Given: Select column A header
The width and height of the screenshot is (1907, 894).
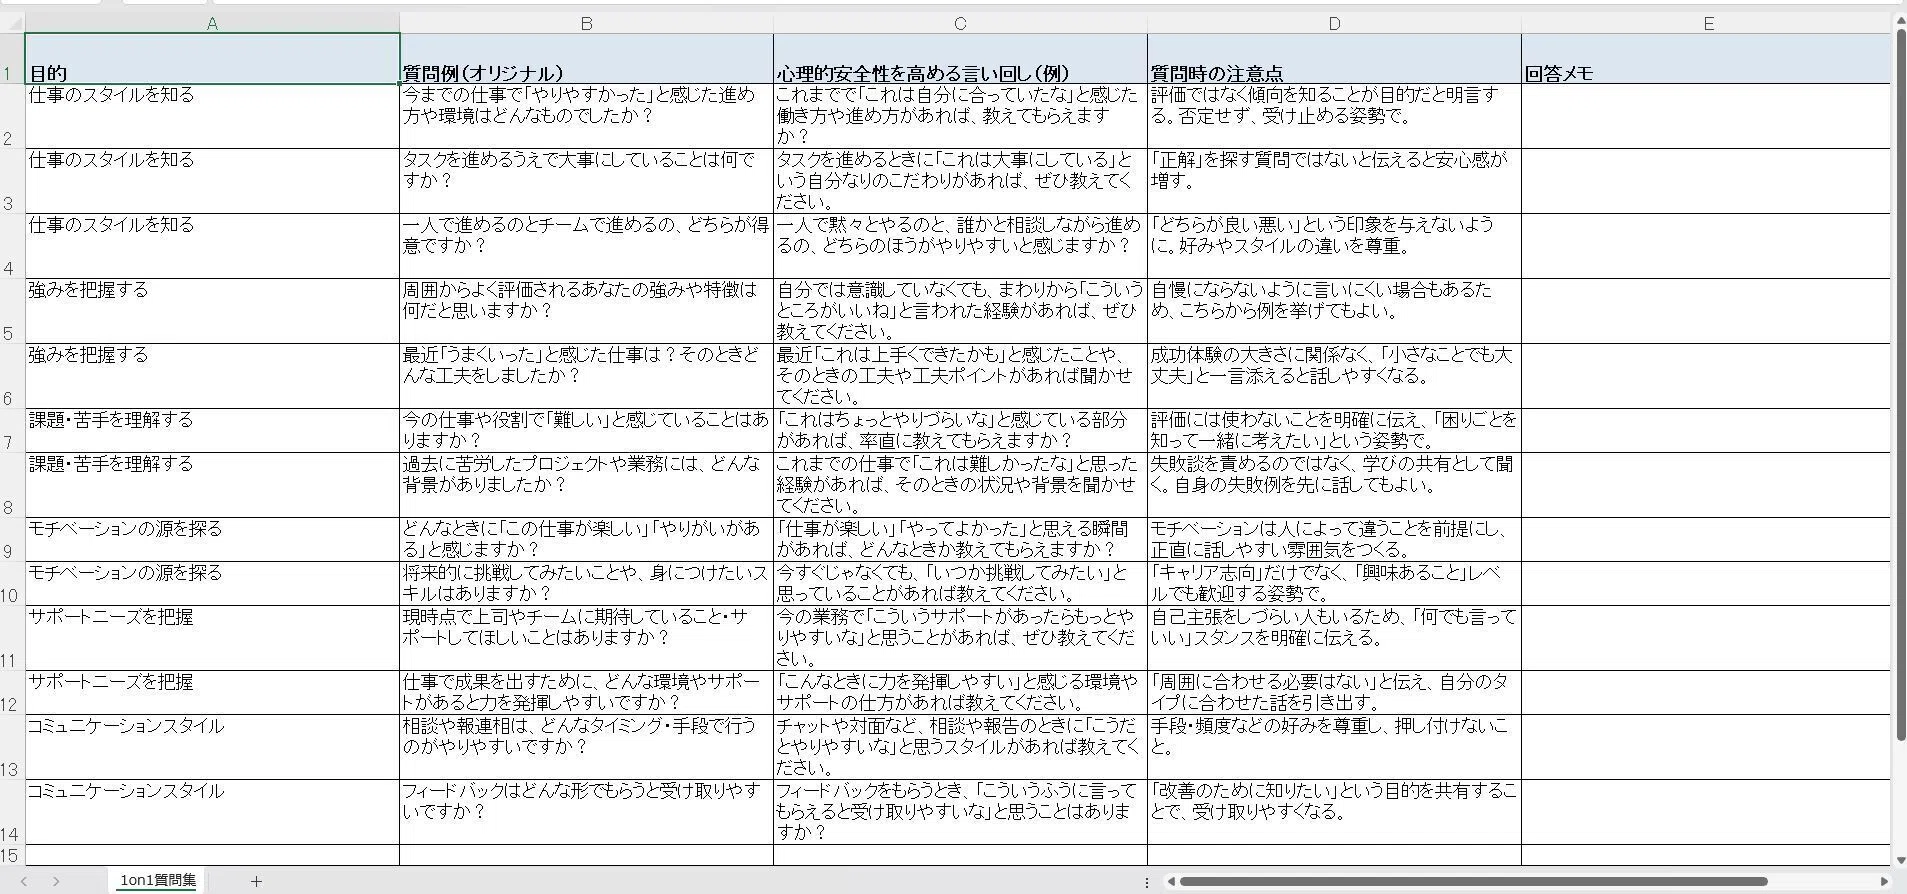Looking at the screenshot, I should pyautogui.click(x=212, y=23).
